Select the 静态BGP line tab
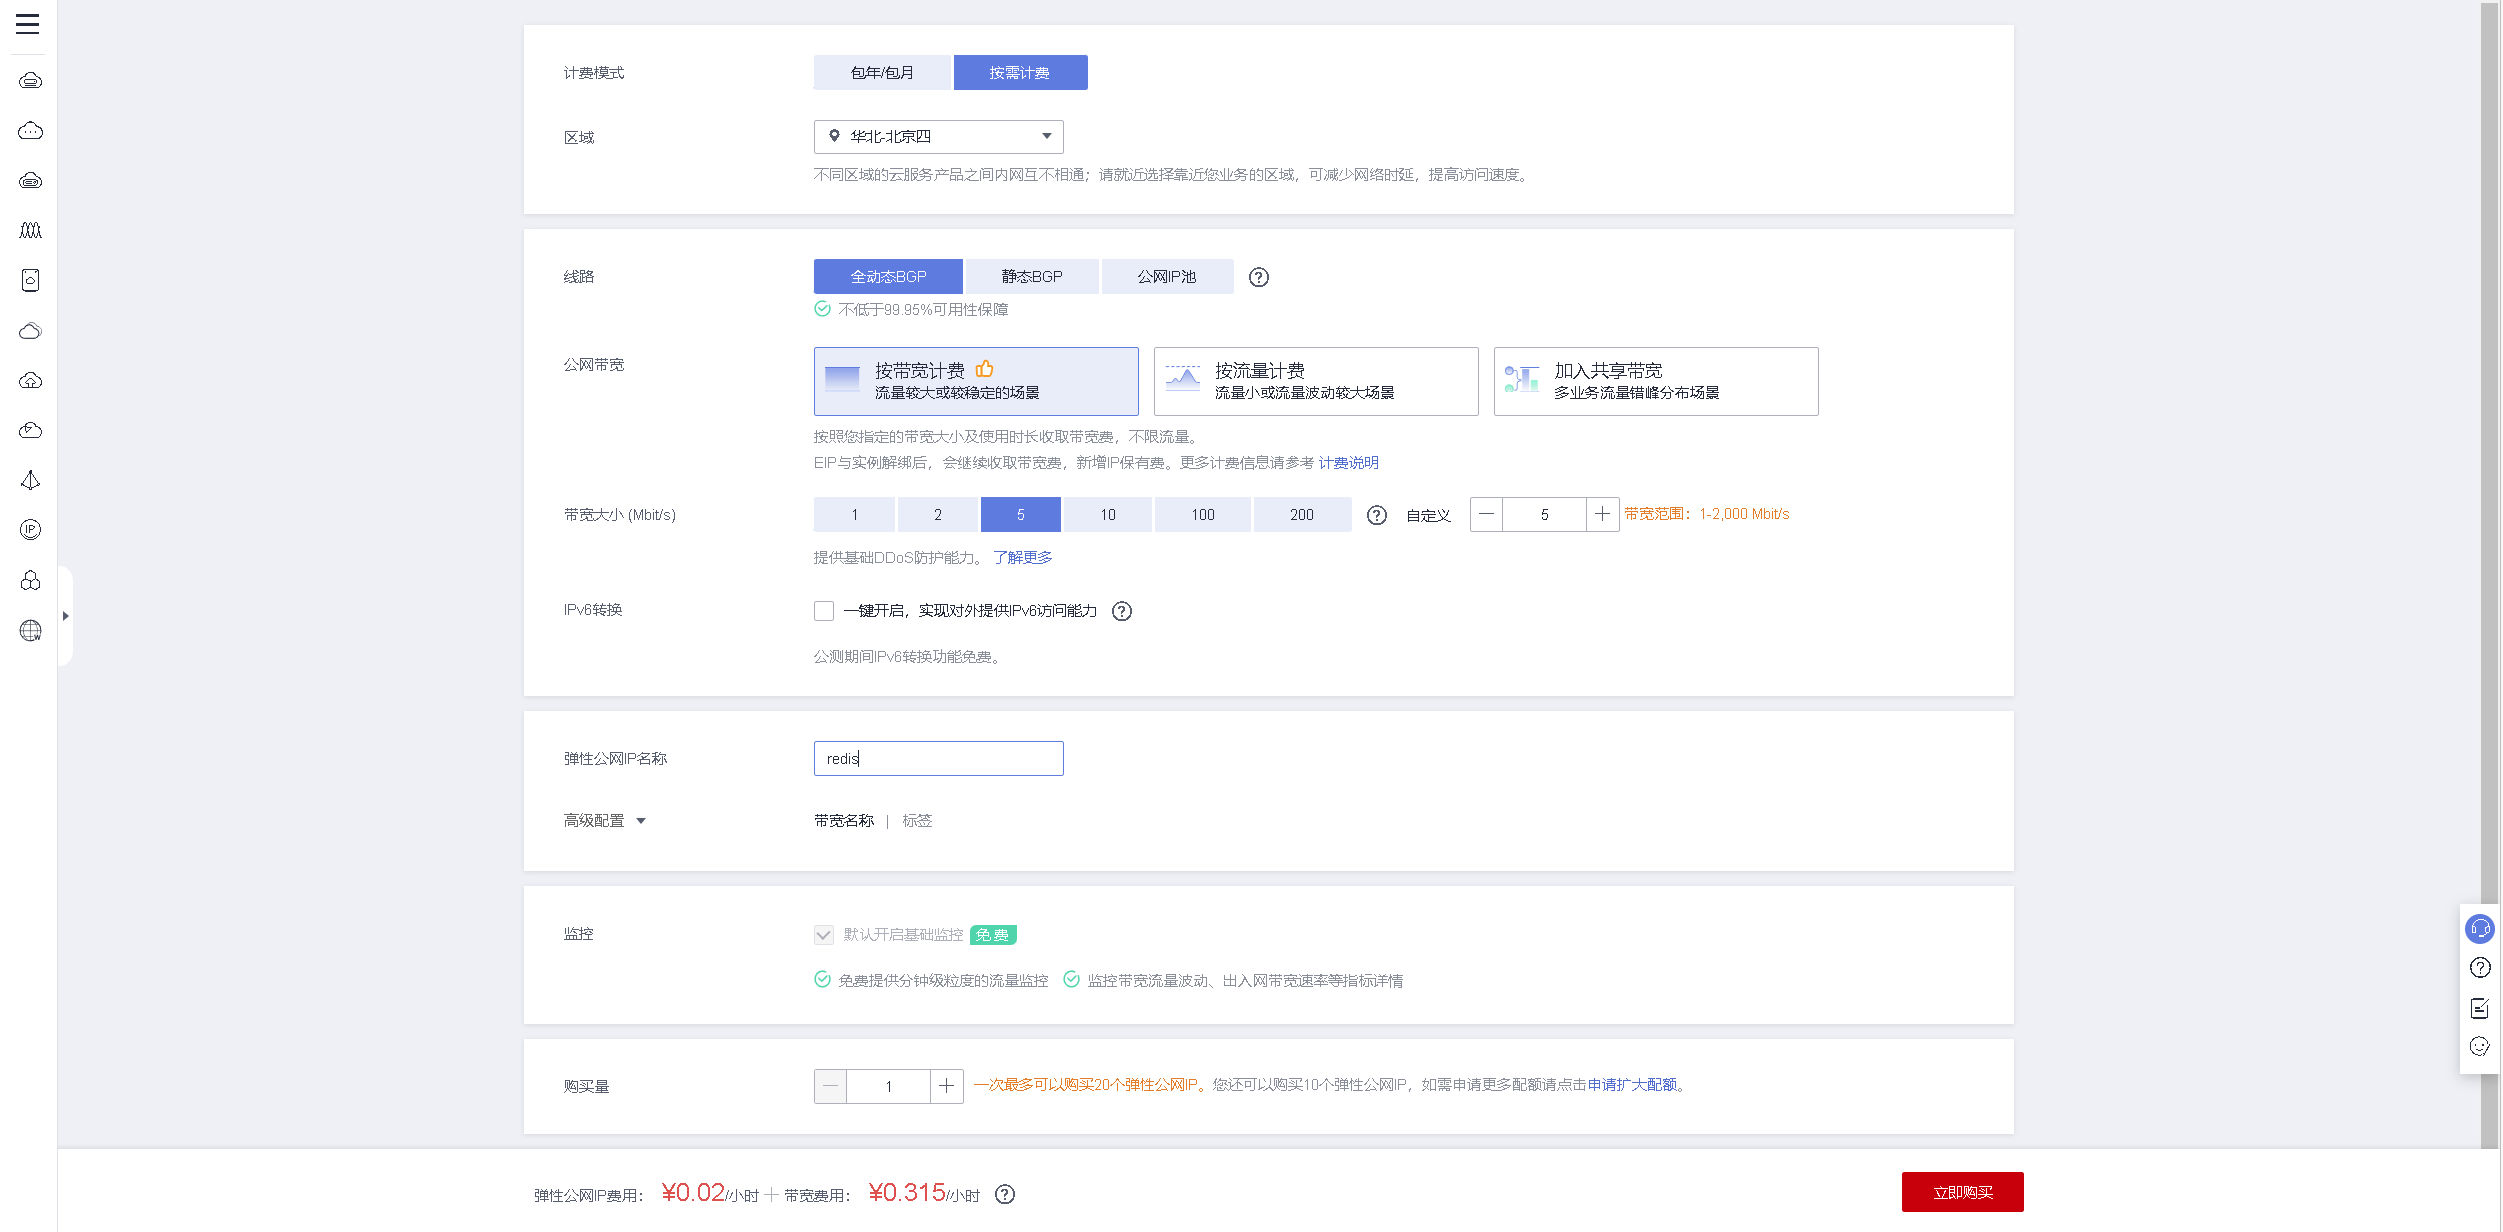Screen dimensions: 2503x1232 [x=1031, y=277]
